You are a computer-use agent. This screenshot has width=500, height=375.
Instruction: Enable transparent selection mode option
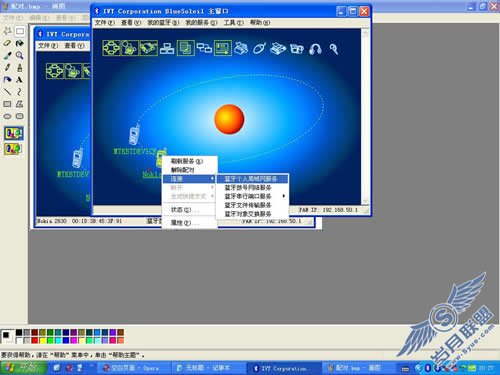14,148
